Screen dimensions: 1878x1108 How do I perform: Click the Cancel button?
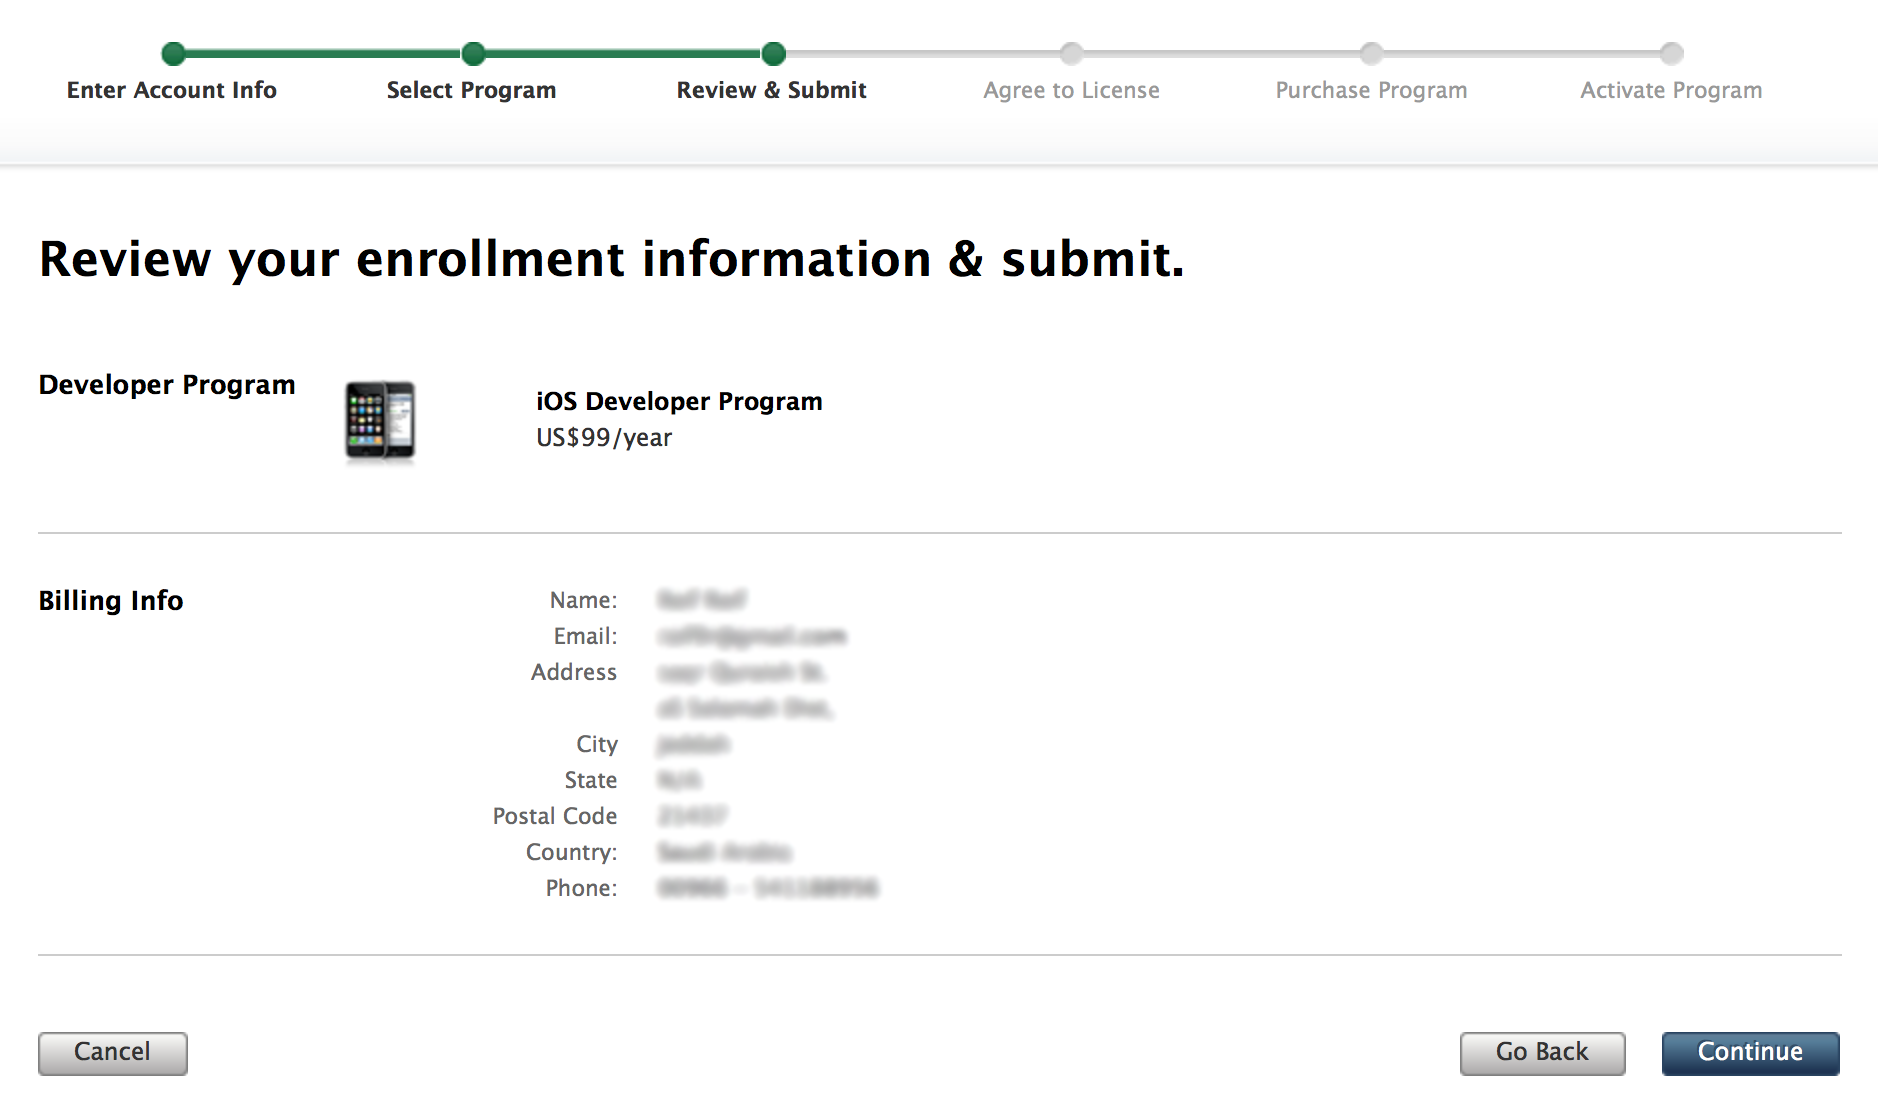point(112,1053)
